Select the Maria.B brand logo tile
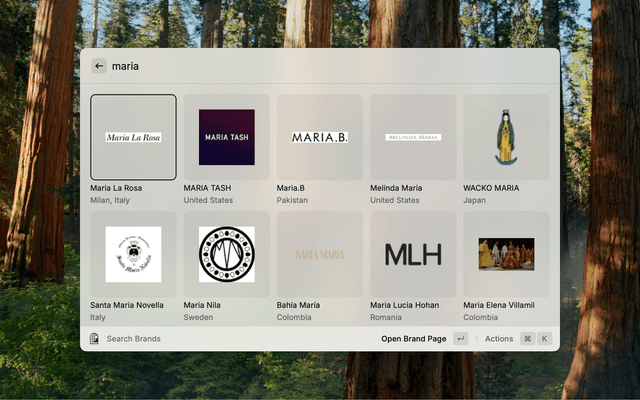The width and height of the screenshot is (640, 400). (320, 137)
